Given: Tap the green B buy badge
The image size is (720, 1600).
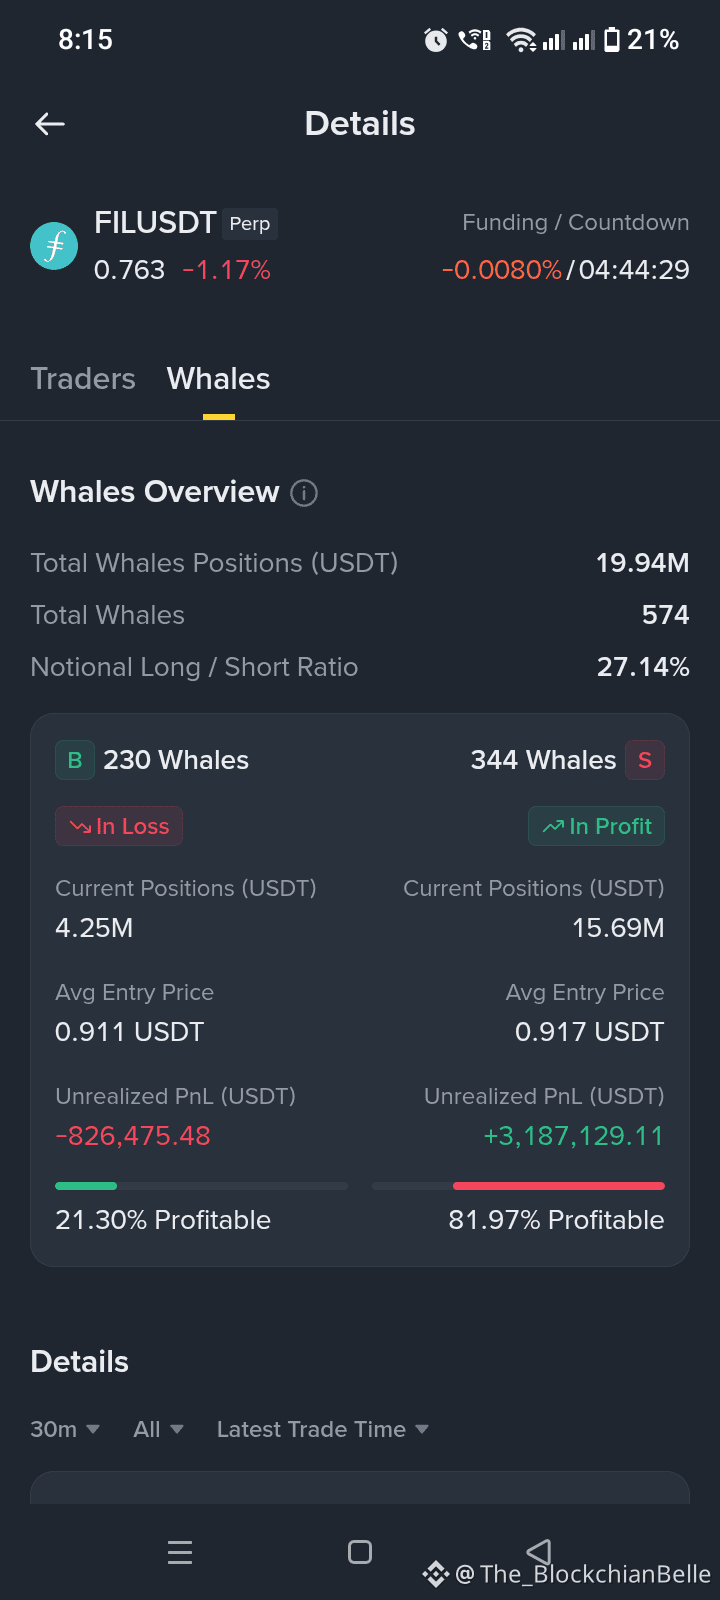Looking at the screenshot, I should tap(75, 760).
